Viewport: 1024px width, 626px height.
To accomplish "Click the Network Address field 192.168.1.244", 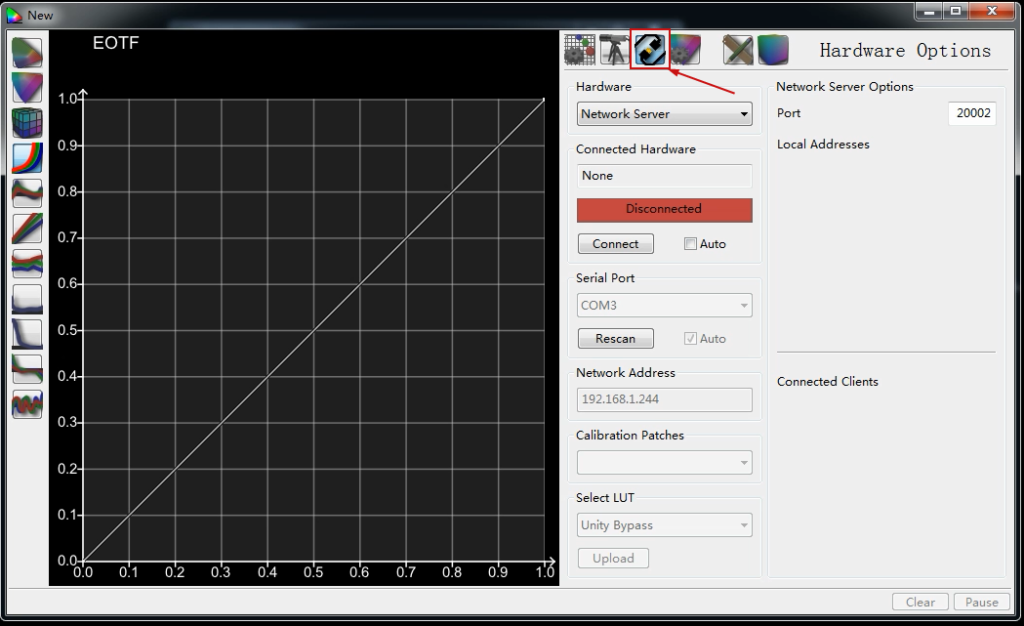I will [x=664, y=399].
